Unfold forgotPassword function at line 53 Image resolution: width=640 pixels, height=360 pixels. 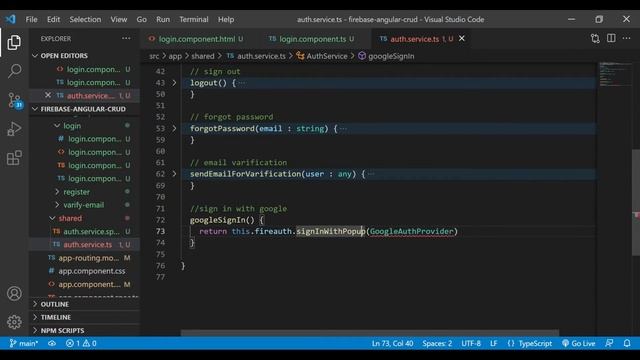pyautogui.click(x=174, y=129)
